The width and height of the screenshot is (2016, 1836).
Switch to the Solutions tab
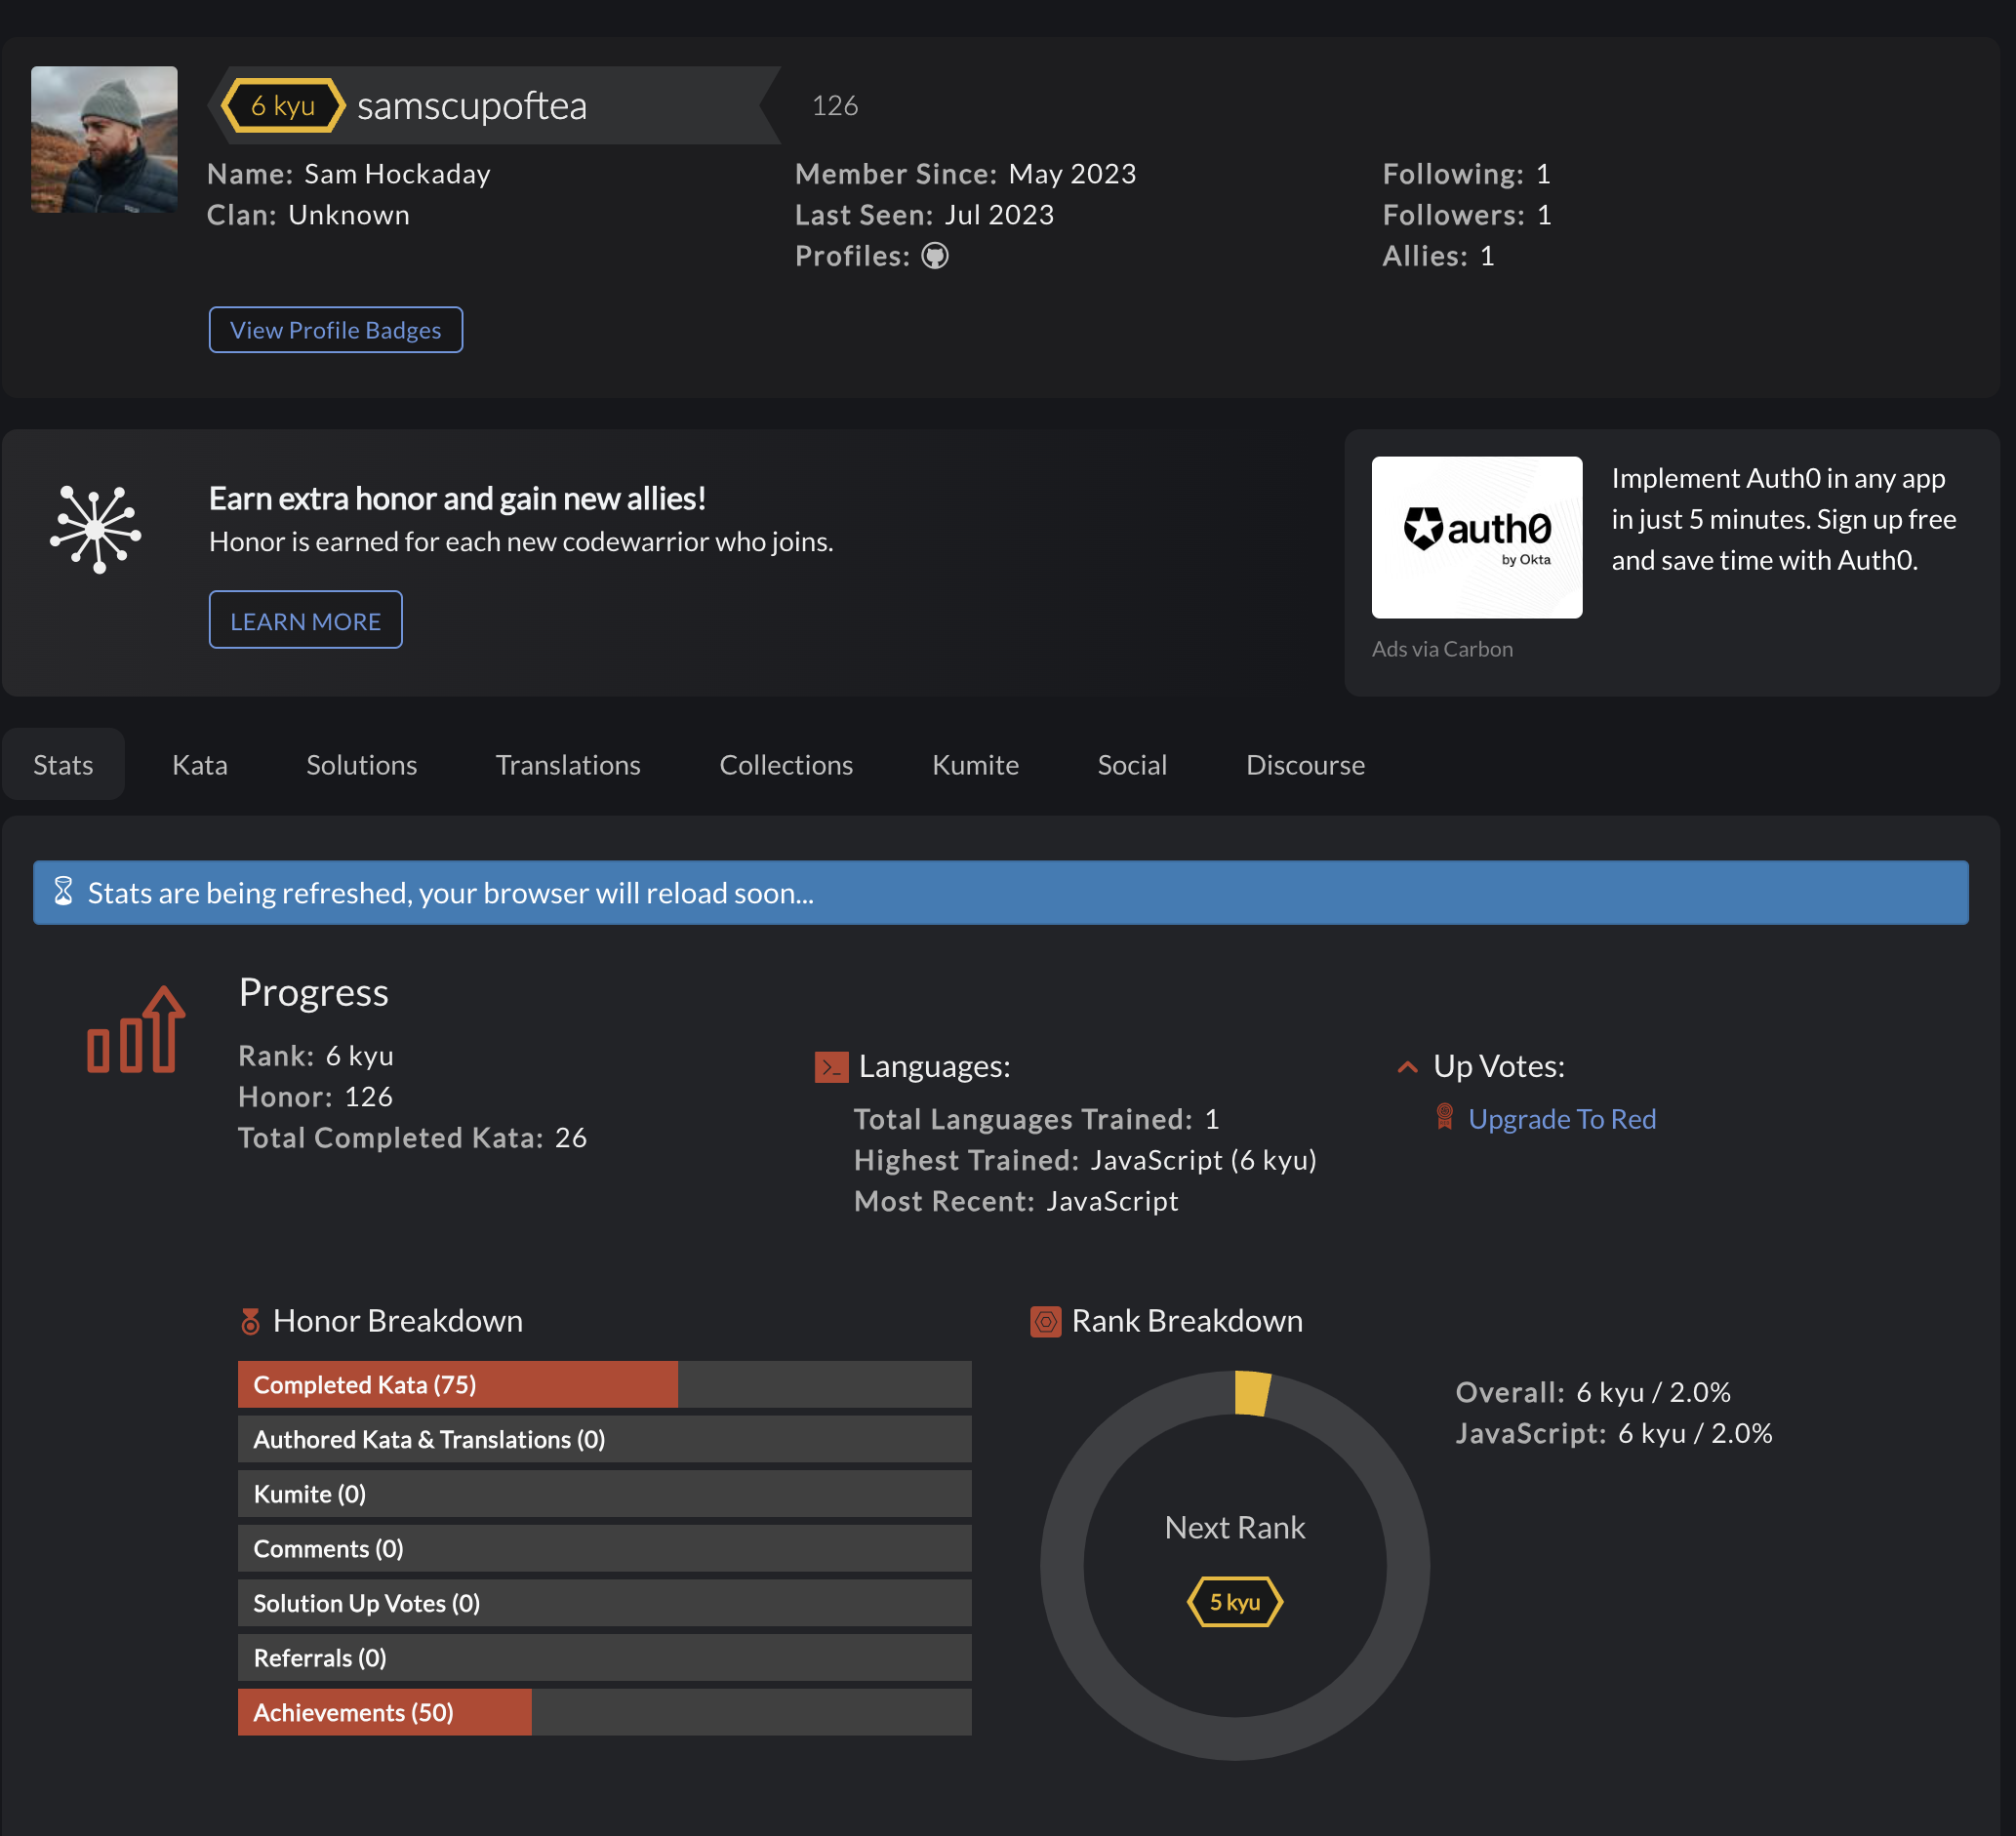click(361, 765)
